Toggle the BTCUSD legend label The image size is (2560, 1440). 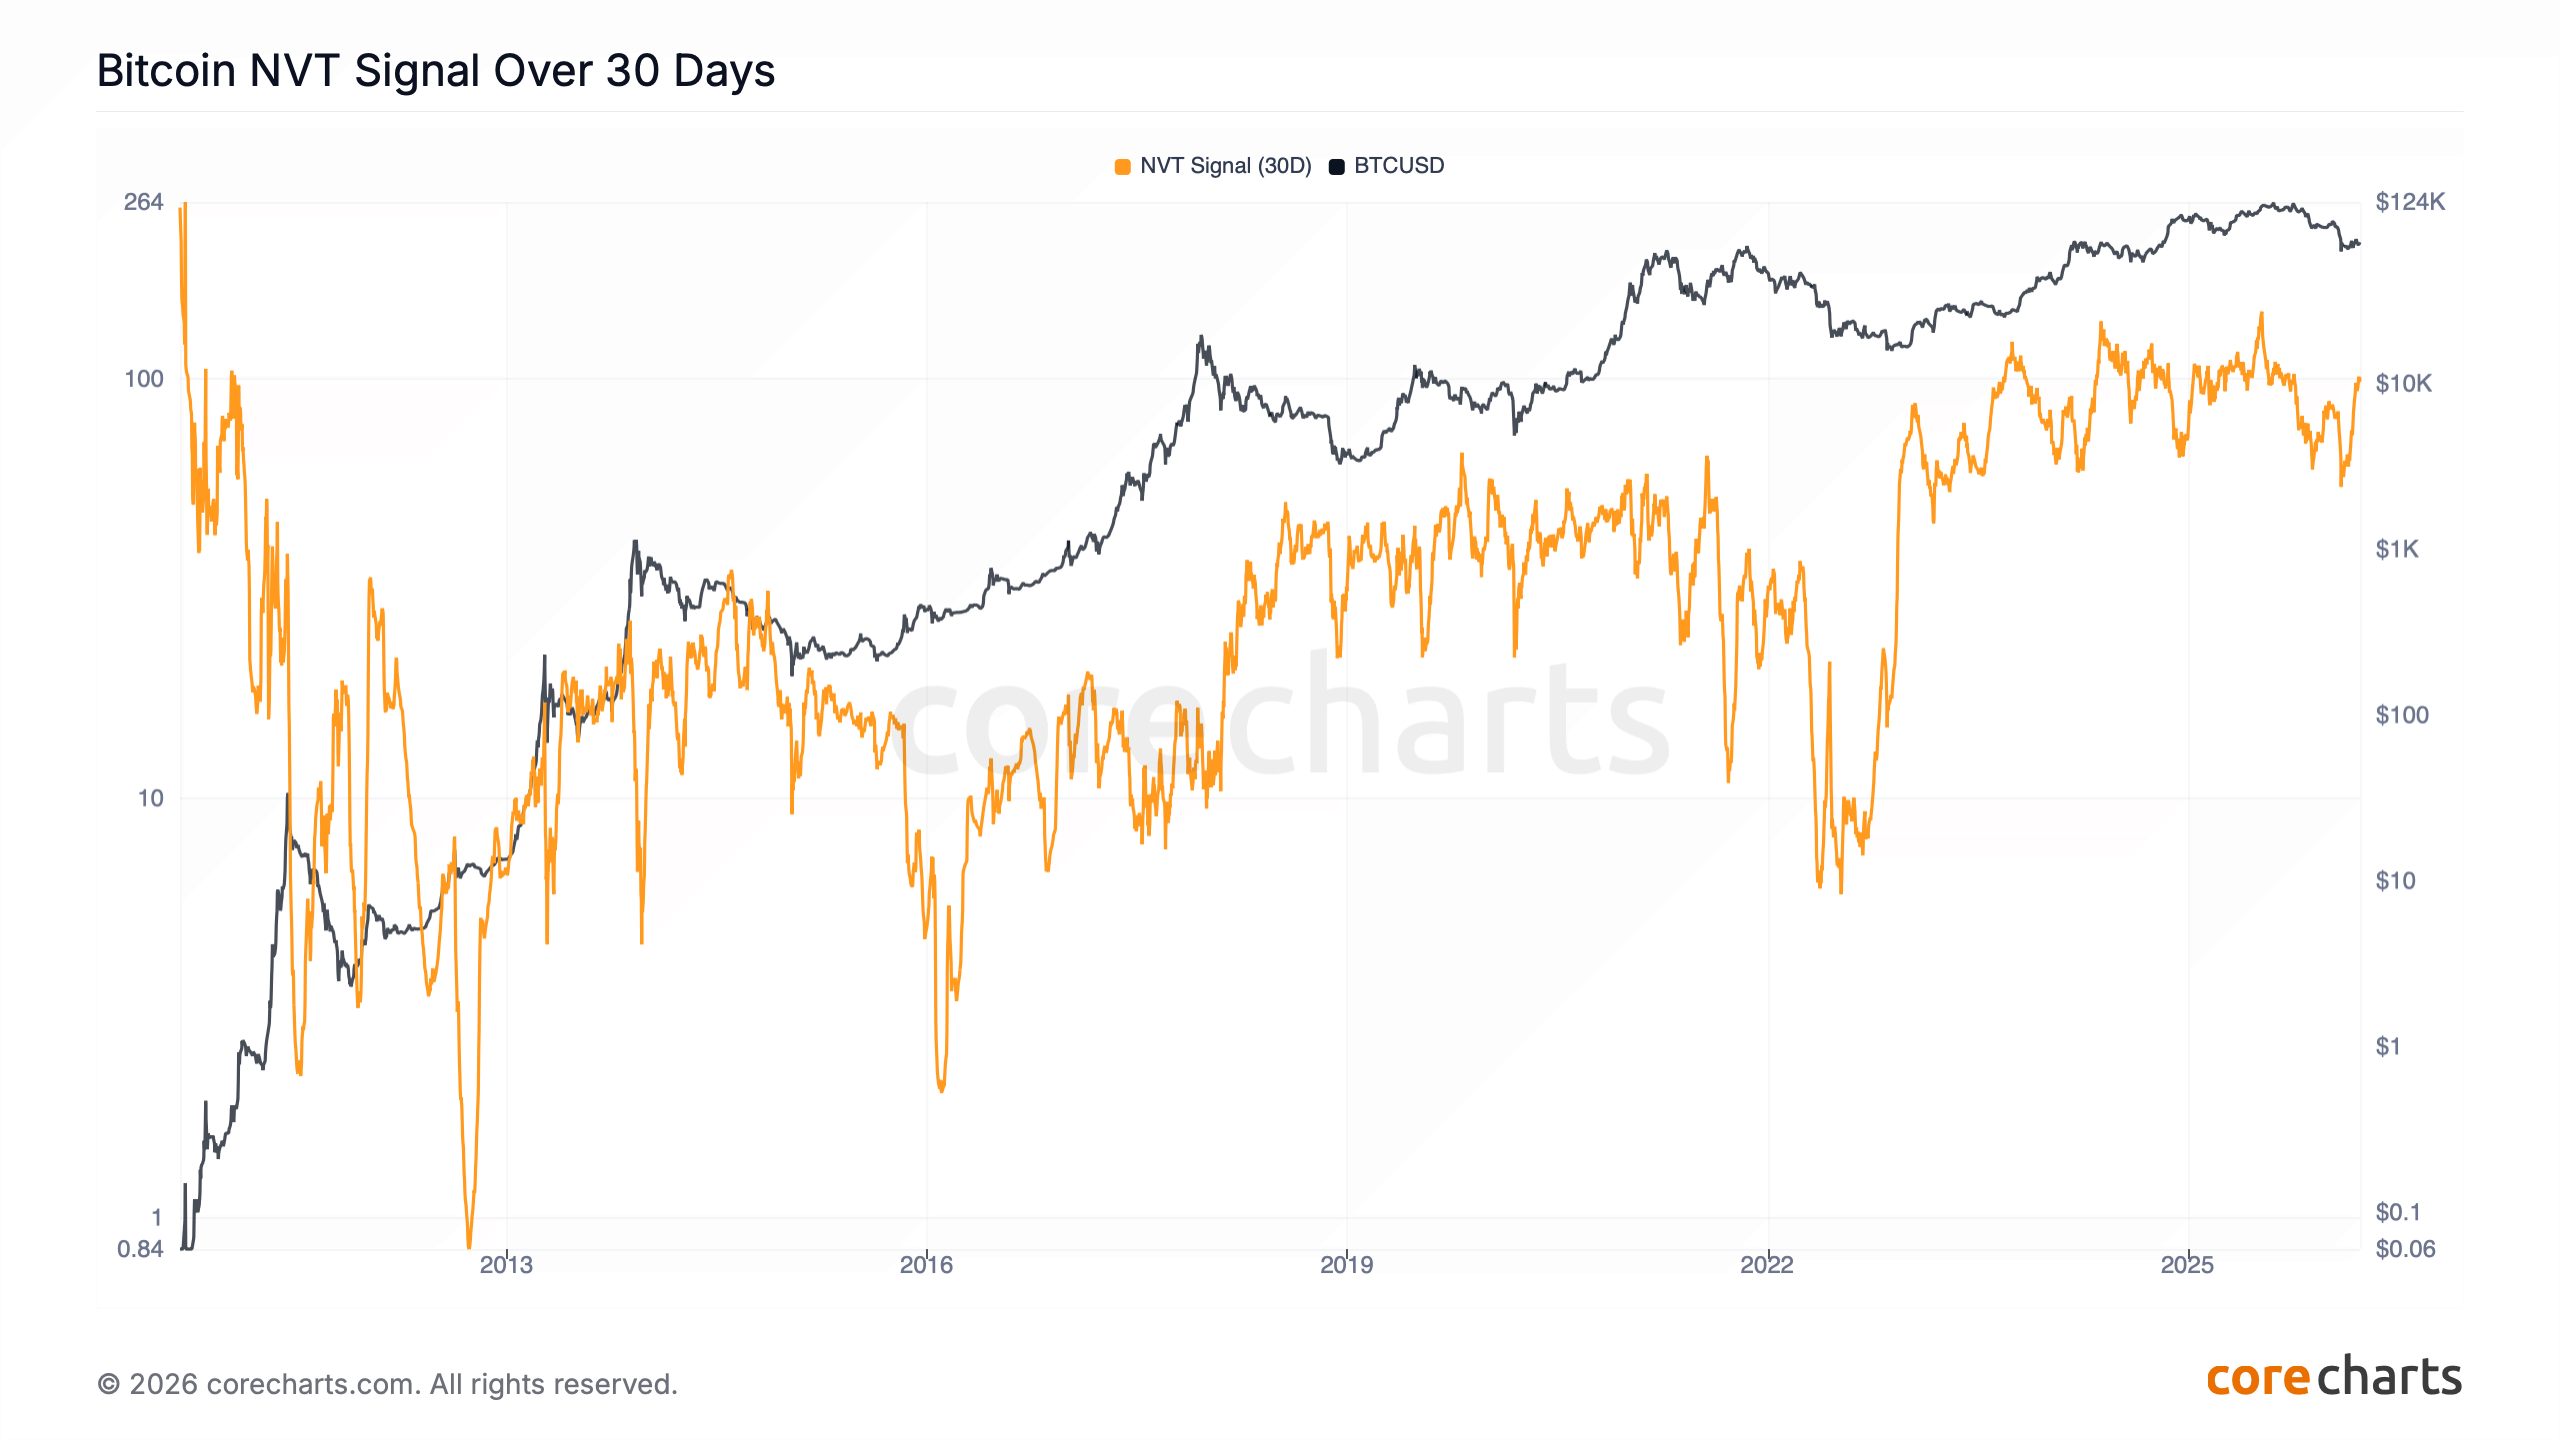tap(1399, 166)
